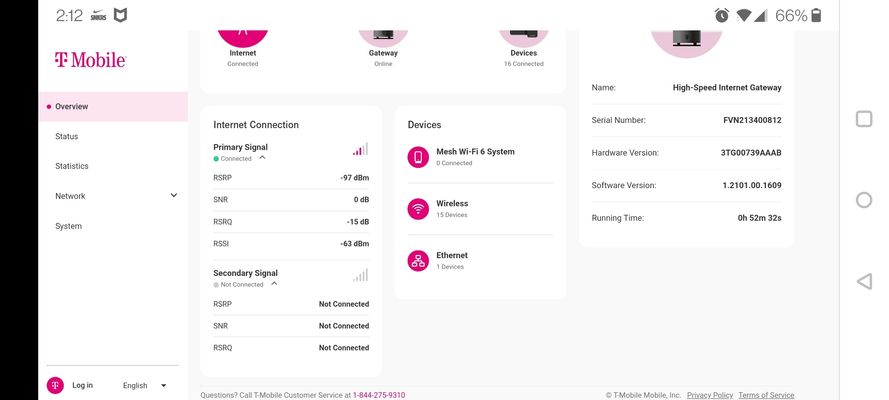Screen dimensions: 889x400
Task: Click the Devices card heading
Action: 424,125
